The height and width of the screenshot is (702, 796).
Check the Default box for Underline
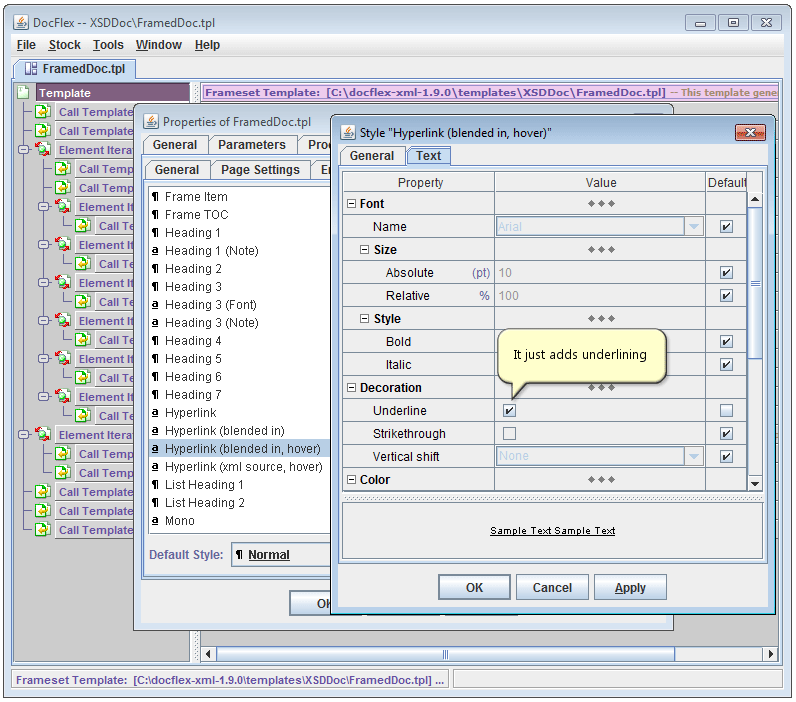tap(726, 411)
